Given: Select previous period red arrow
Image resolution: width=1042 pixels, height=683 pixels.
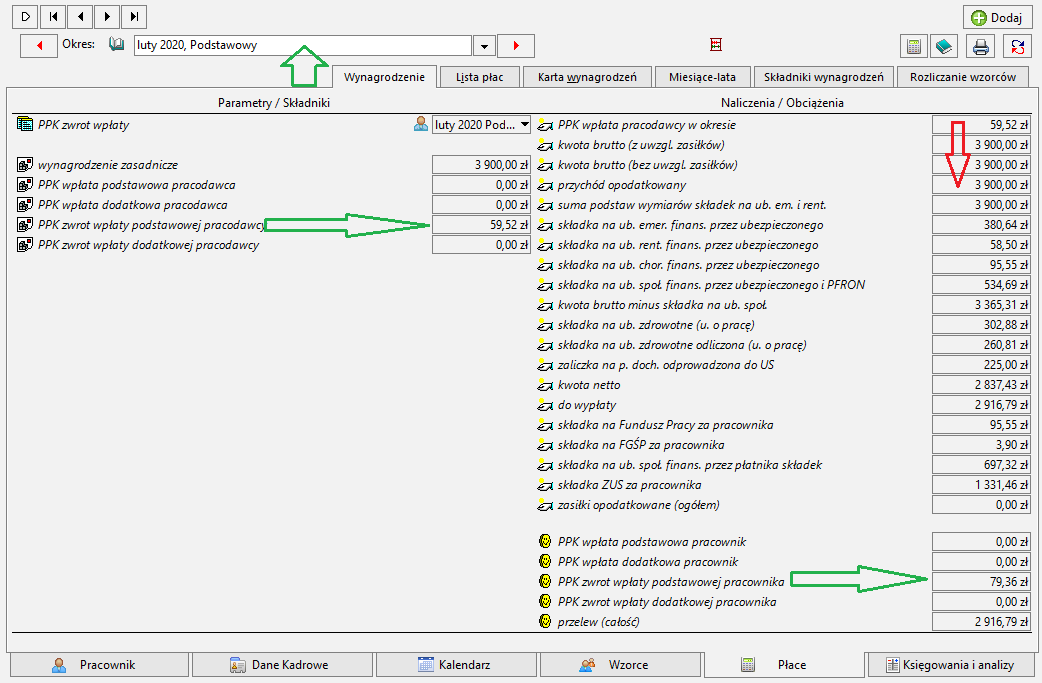Looking at the screenshot, I should 39,46.
